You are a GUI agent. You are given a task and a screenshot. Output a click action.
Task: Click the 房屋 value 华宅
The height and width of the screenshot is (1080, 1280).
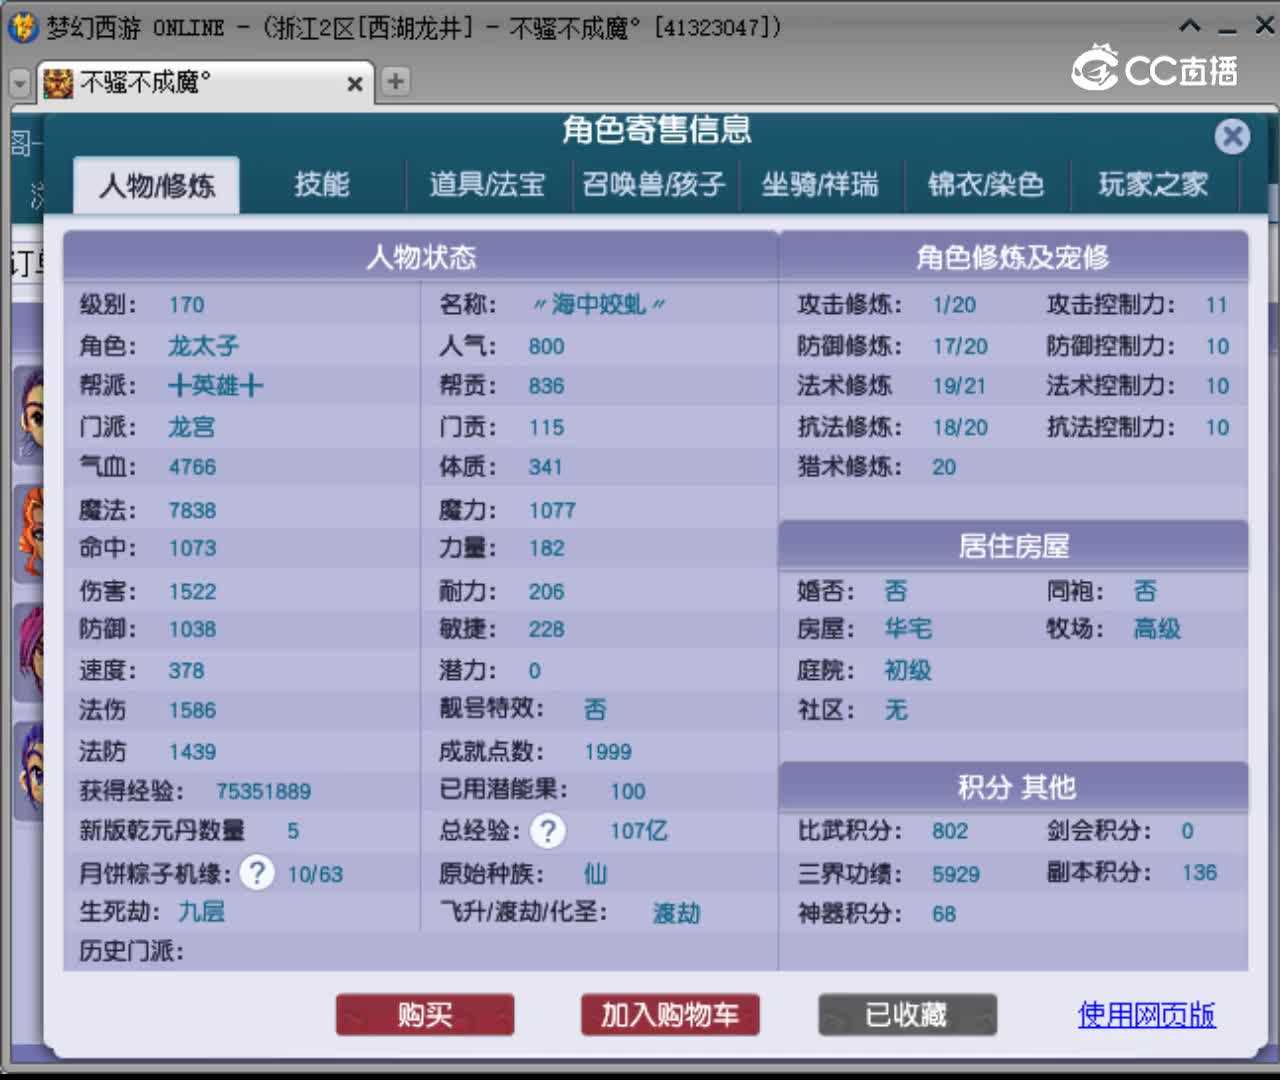coord(908,629)
